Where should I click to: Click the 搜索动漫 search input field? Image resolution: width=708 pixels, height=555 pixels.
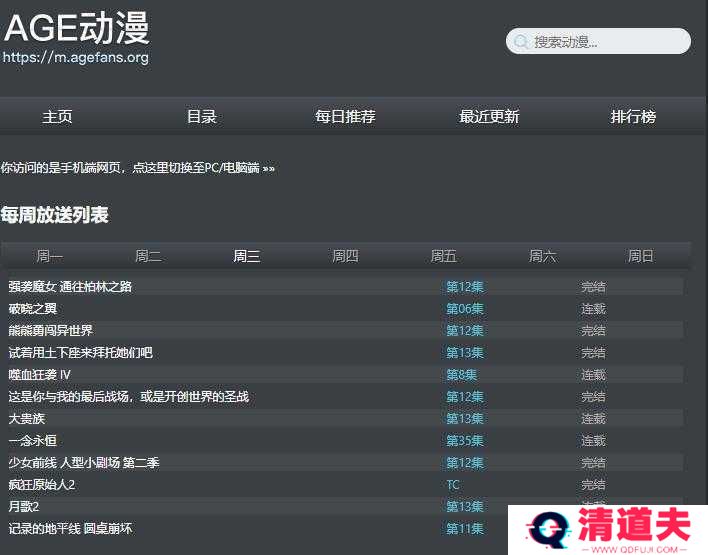click(x=605, y=42)
